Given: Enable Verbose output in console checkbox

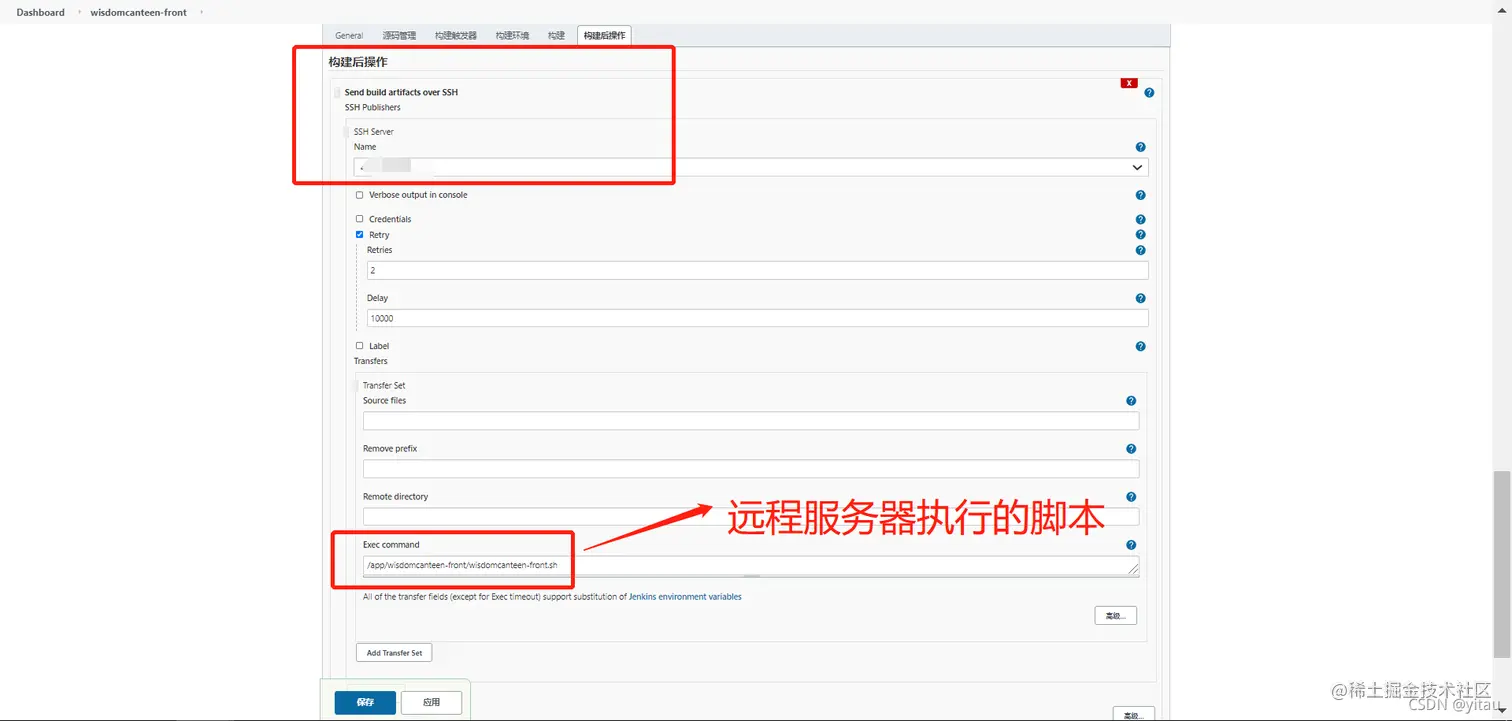Looking at the screenshot, I should point(360,195).
